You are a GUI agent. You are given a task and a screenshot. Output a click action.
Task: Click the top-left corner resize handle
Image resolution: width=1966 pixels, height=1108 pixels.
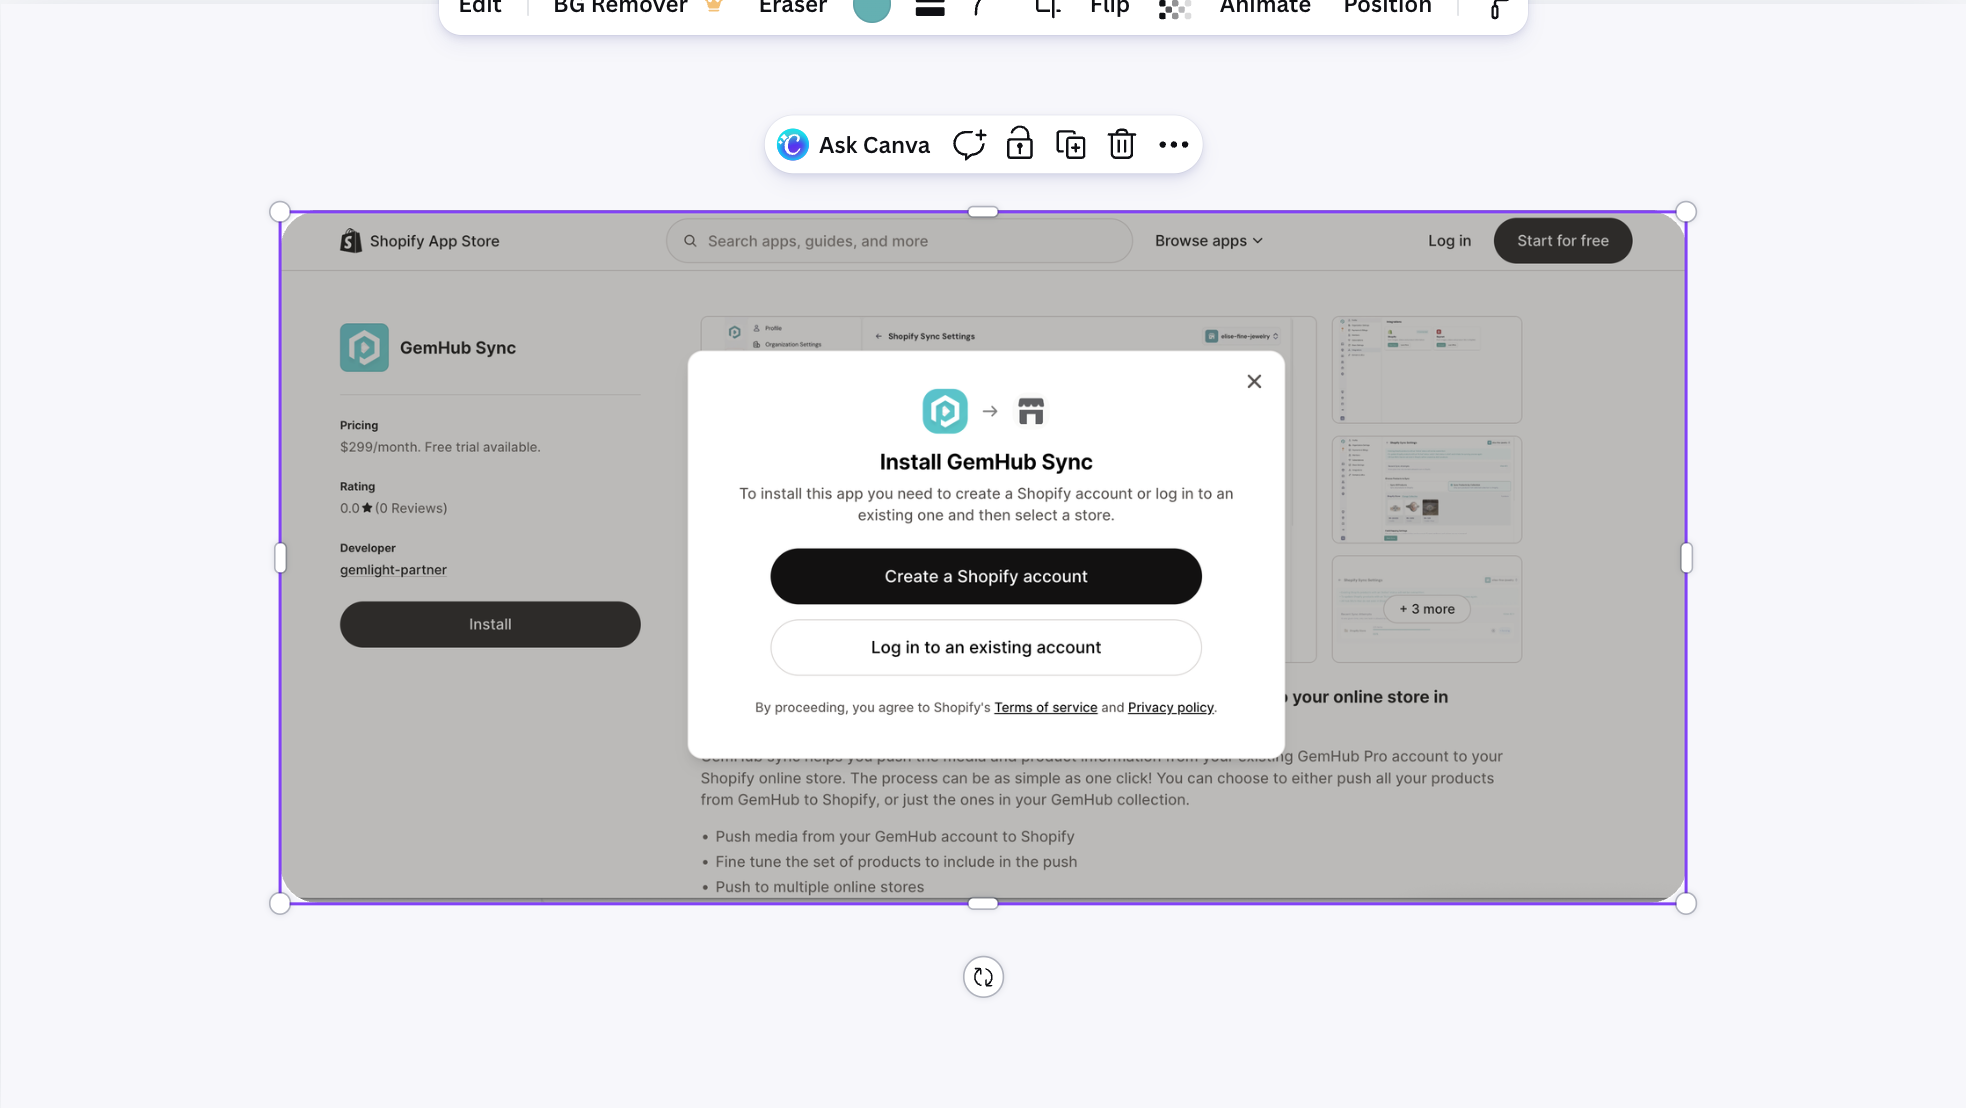coord(280,212)
